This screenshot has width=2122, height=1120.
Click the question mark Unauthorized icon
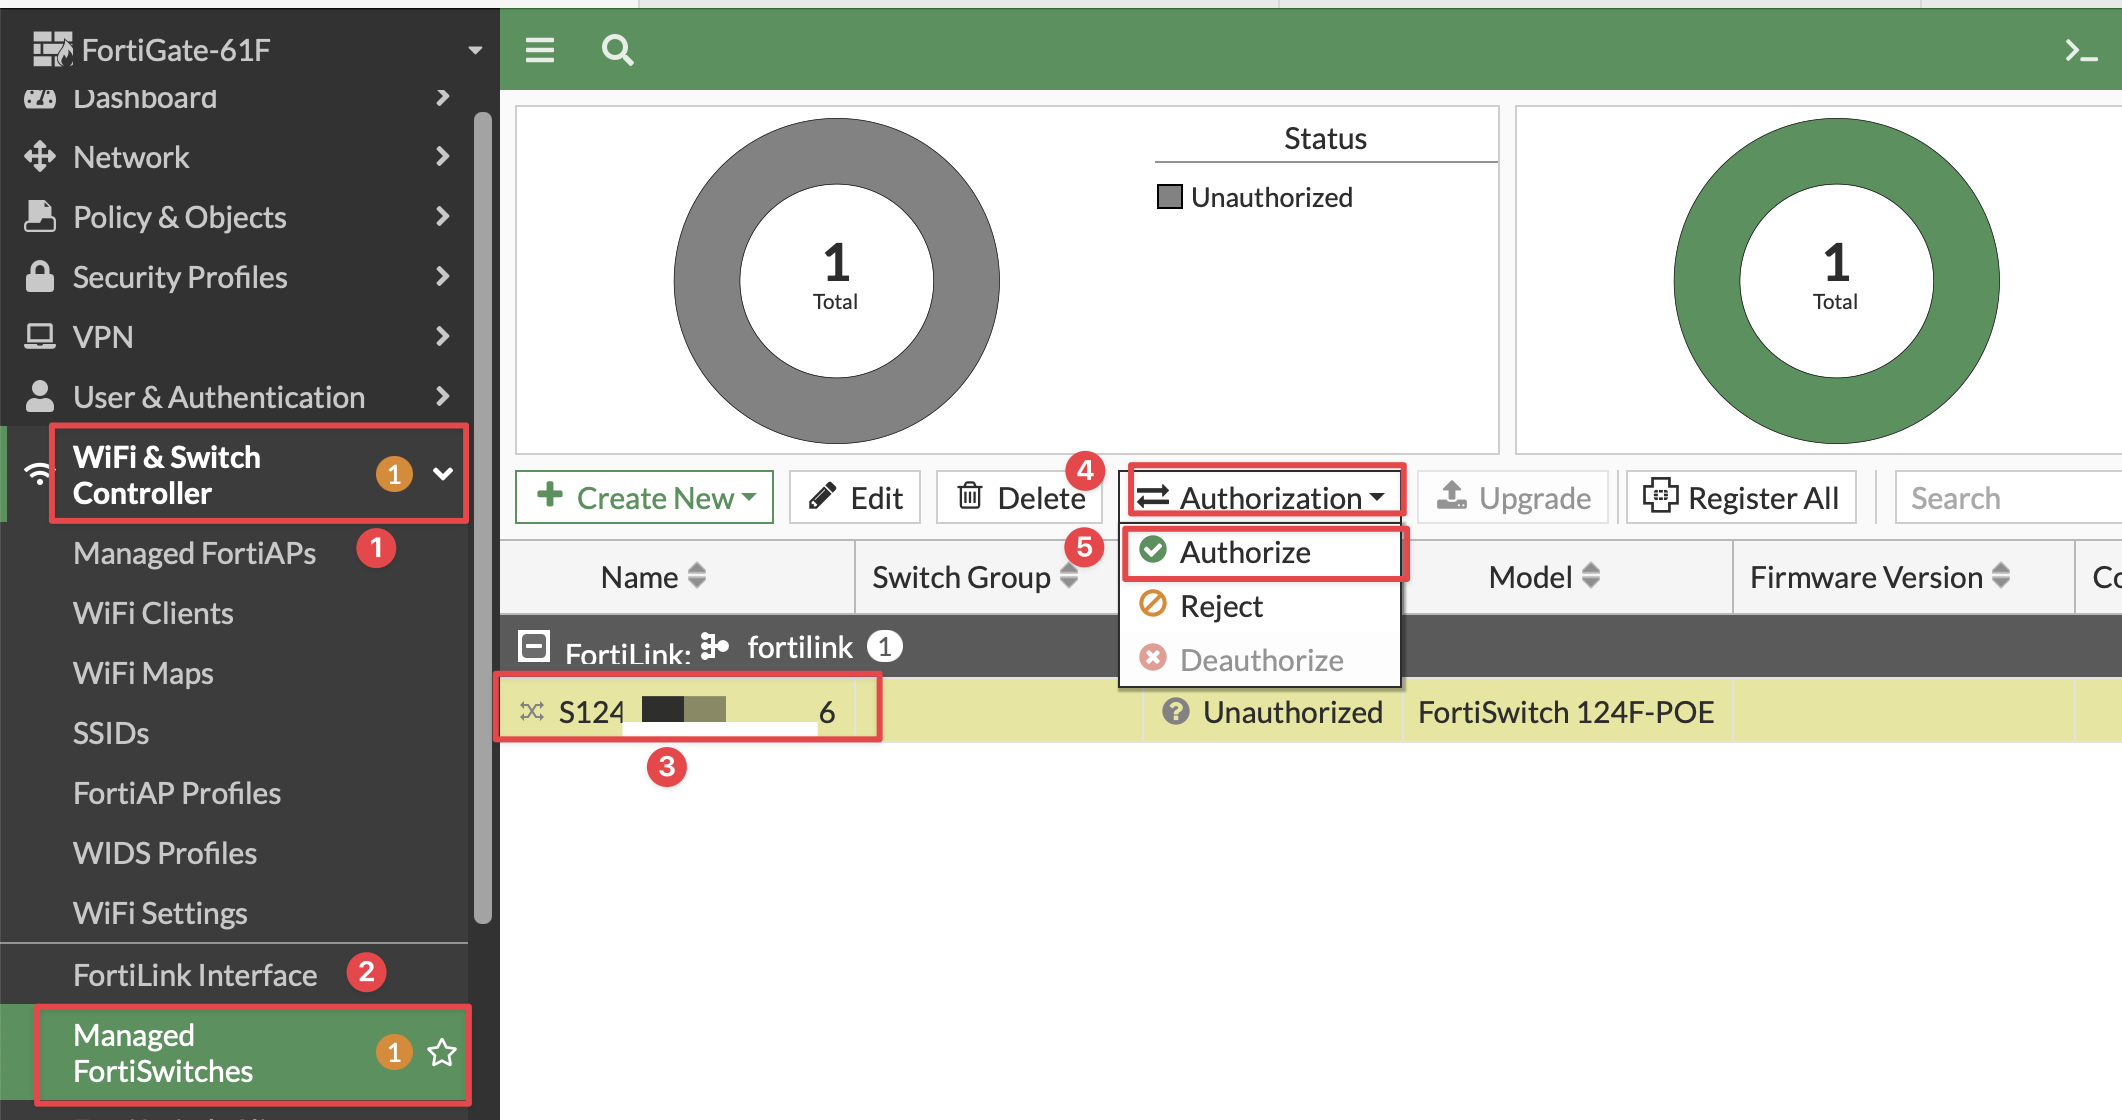tap(1176, 711)
